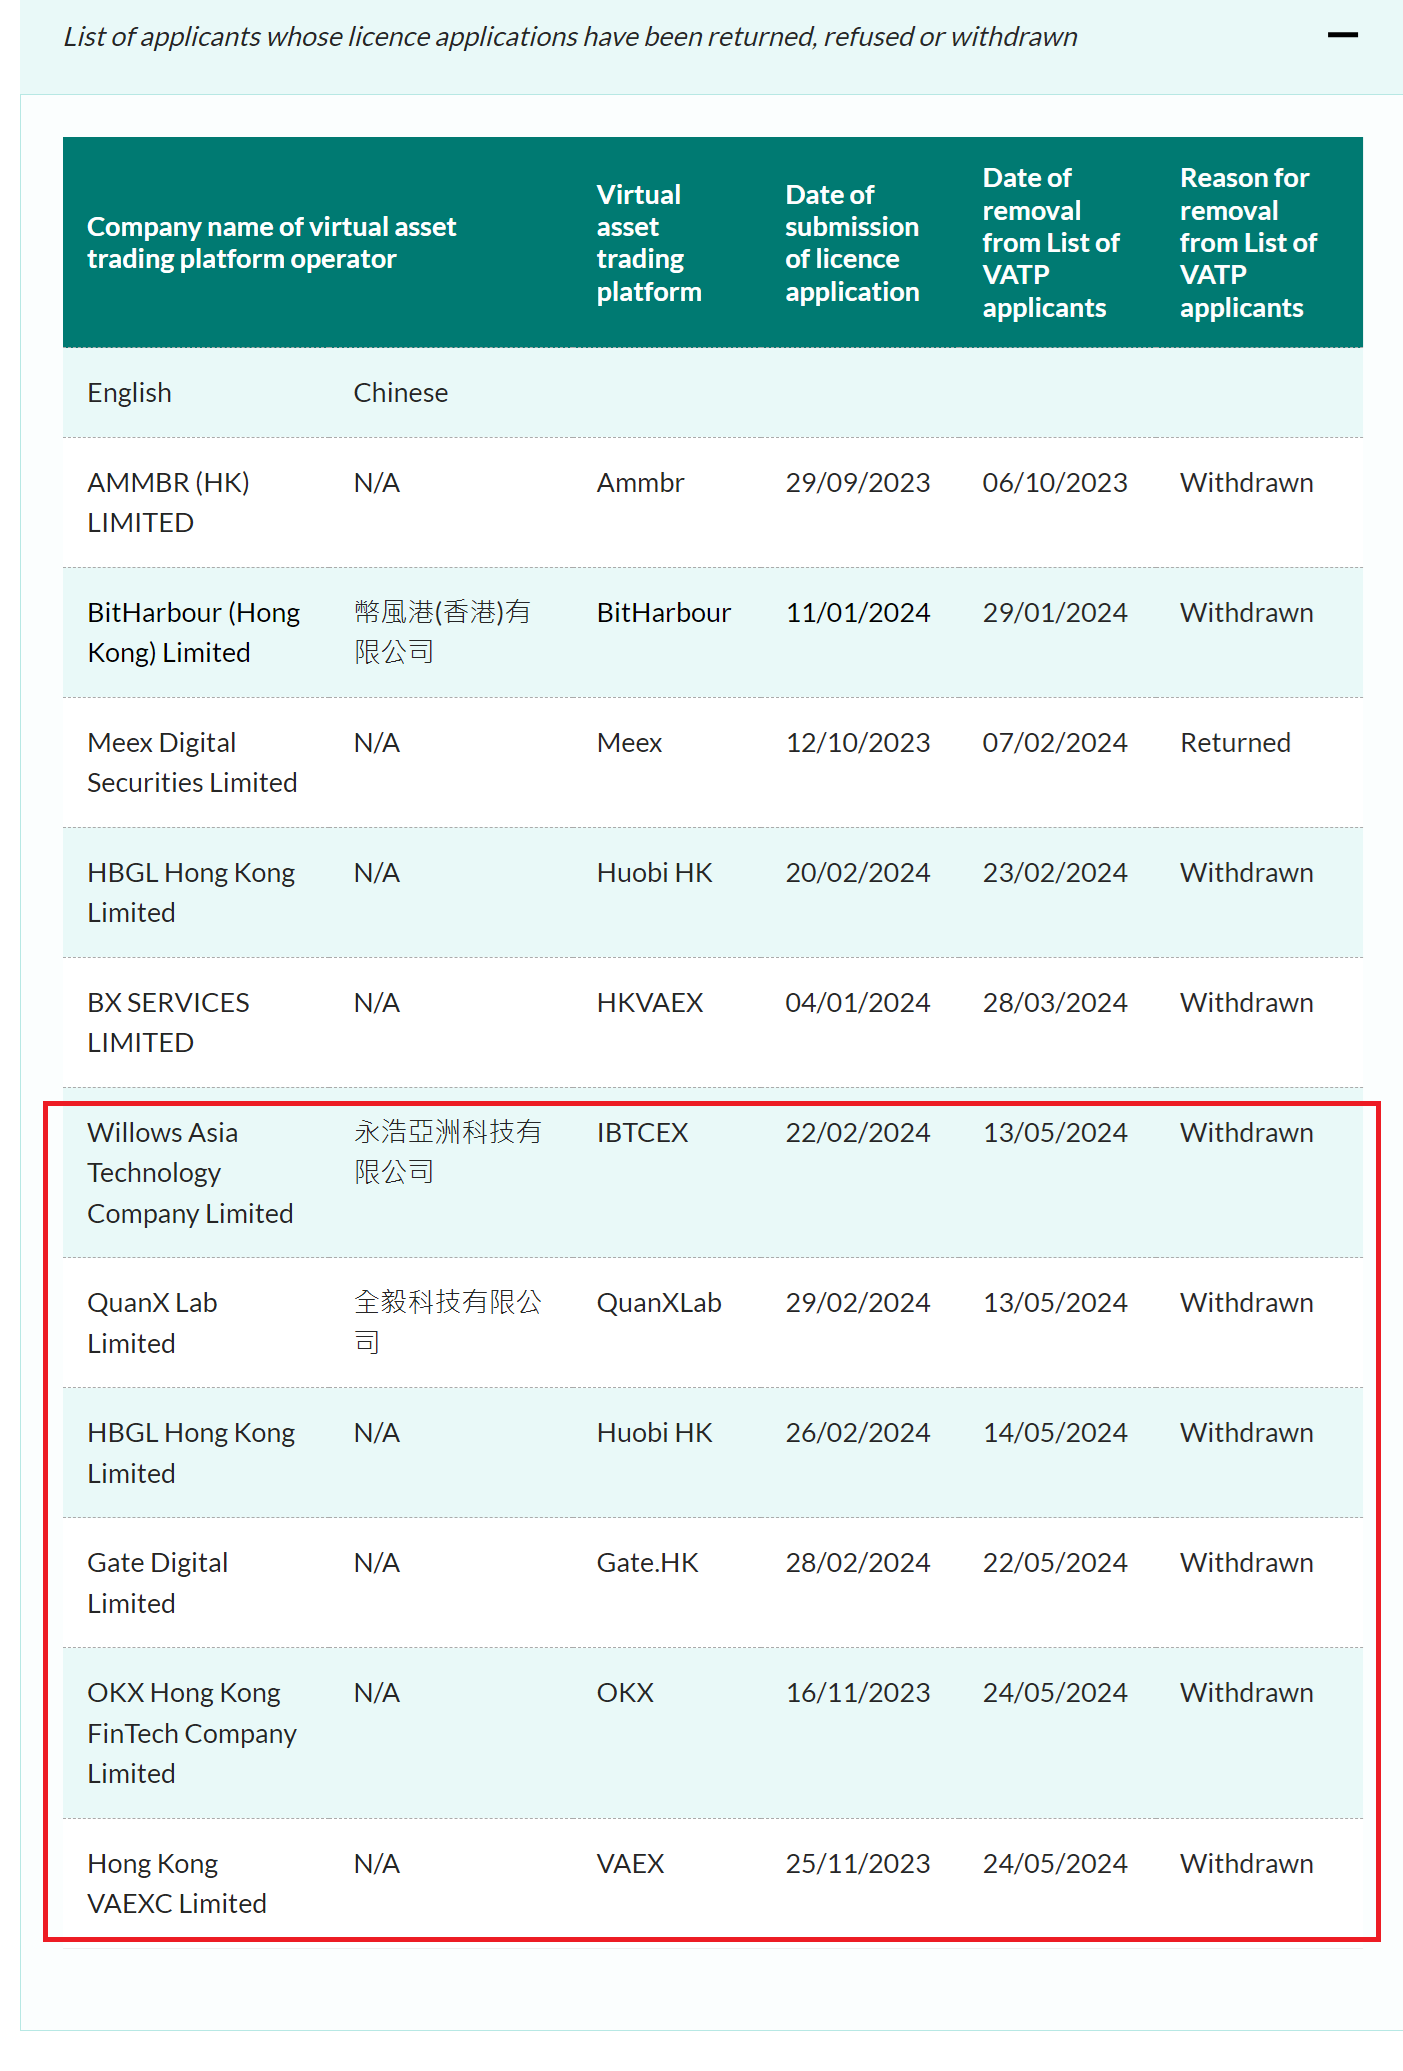This screenshot has height=2071, width=1403.
Task: Click the HKVAEX platform name
Action: pyautogui.click(x=650, y=1003)
